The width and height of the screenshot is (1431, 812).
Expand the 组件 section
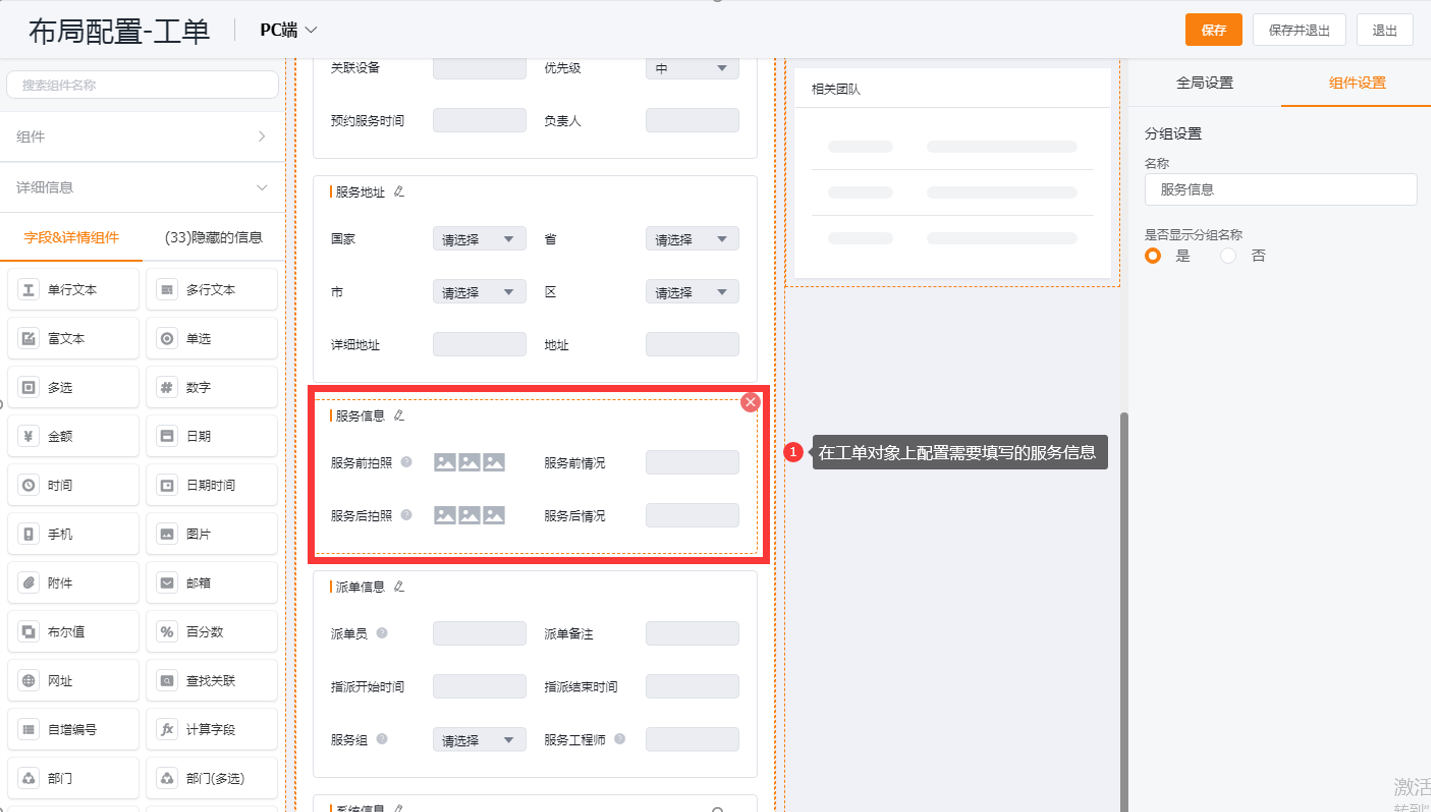point(142,136)
